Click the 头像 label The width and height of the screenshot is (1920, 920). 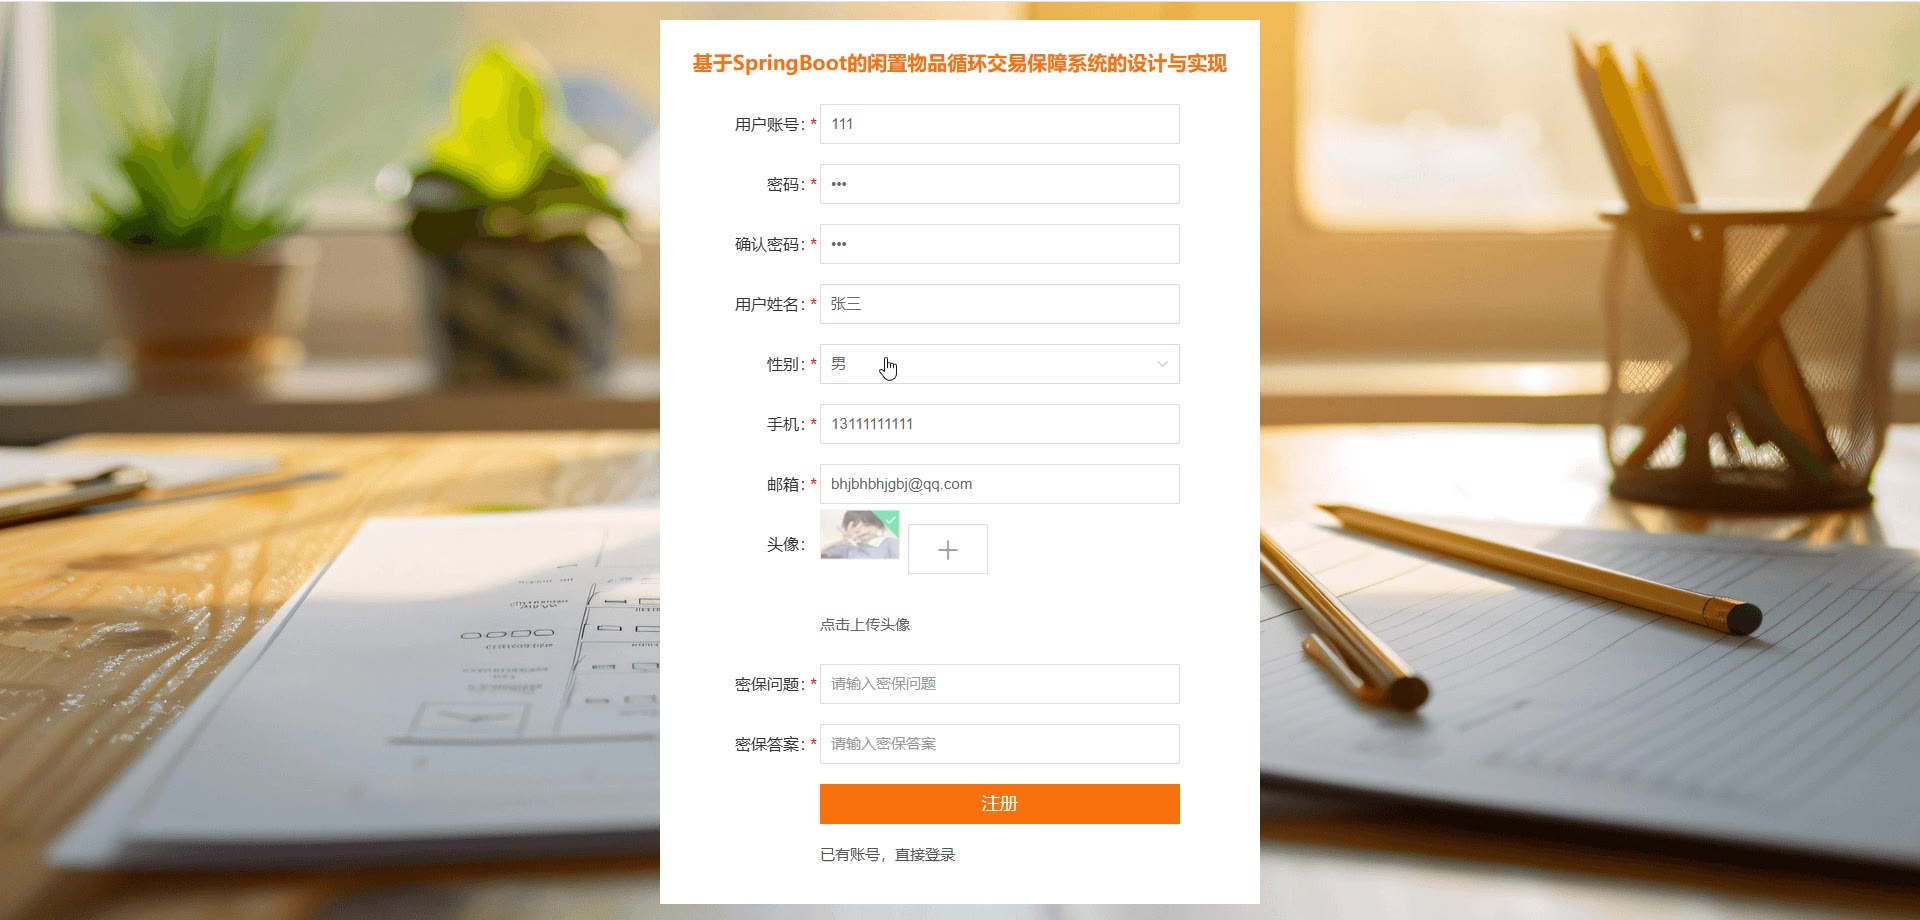click(x=785, y=544)
